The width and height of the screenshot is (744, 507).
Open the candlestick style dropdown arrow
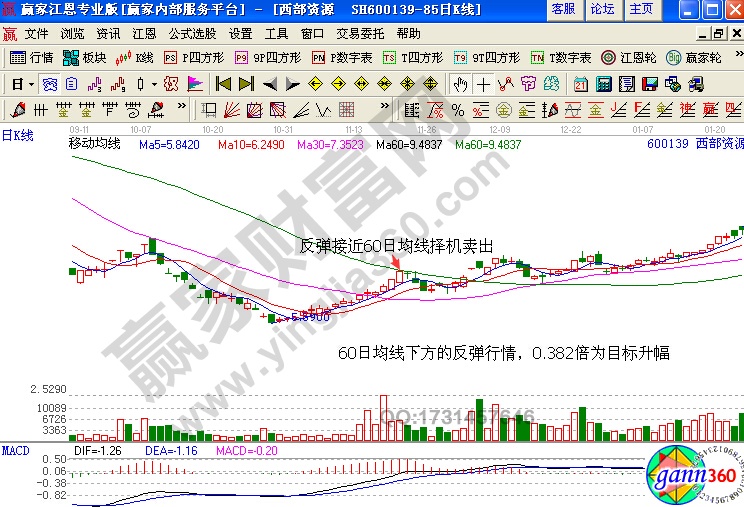coord(152,84)
